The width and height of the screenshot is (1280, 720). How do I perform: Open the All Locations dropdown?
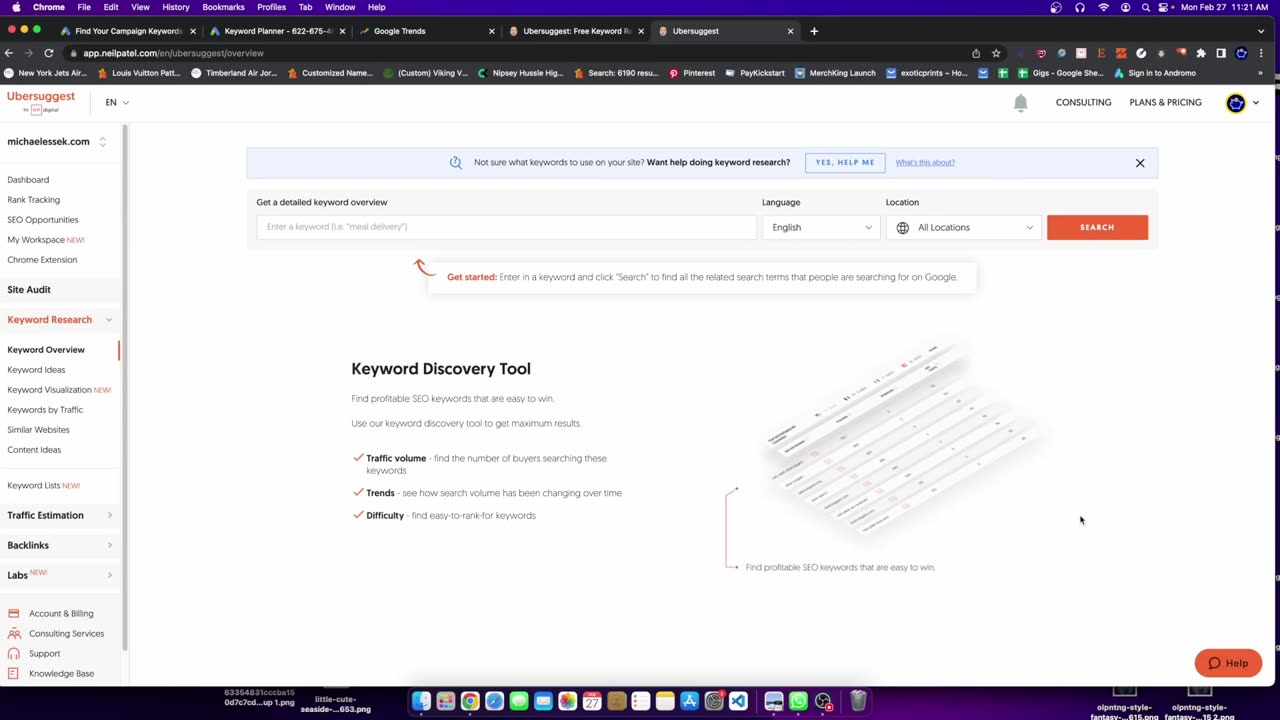coord(964,227)
